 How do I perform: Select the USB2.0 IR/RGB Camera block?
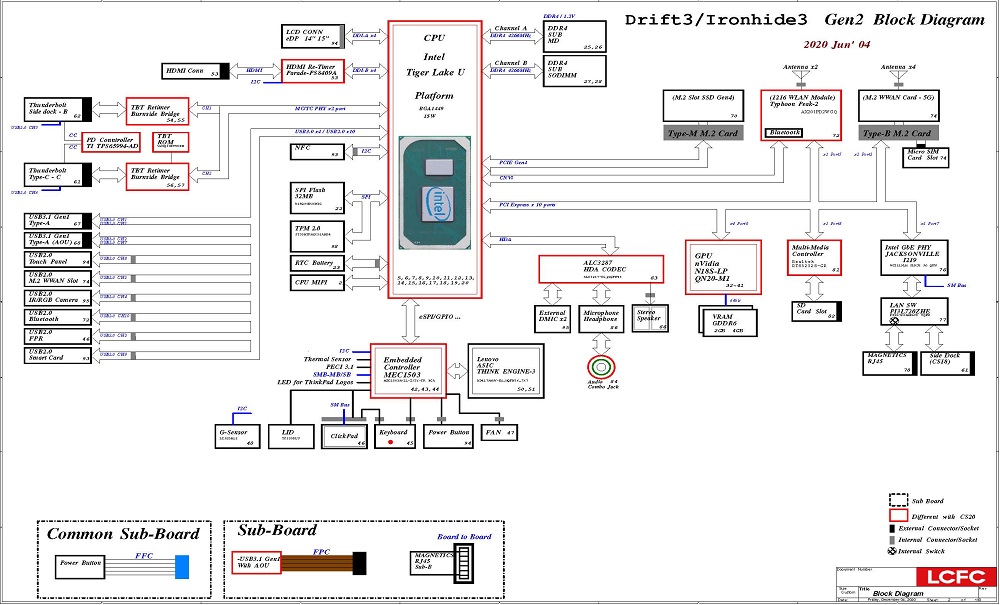(58, 297)
